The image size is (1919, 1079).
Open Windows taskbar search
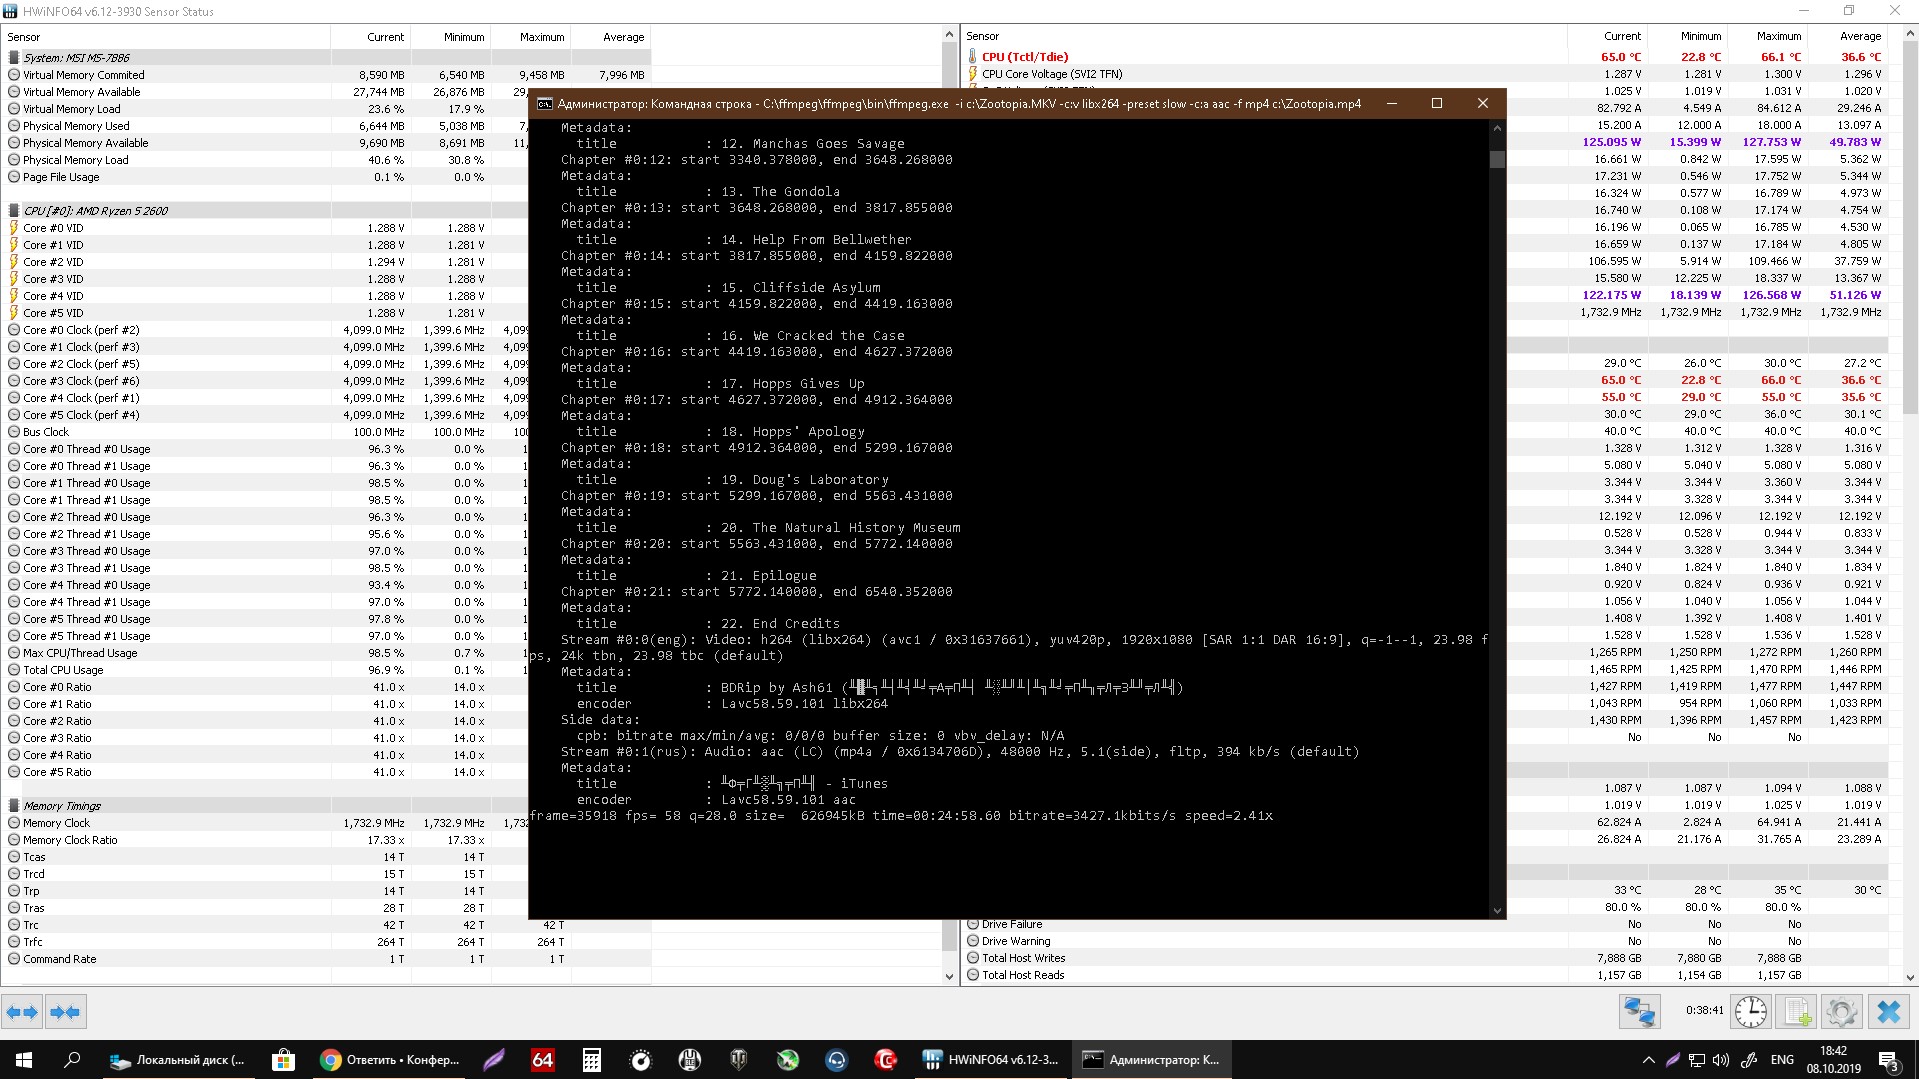[x=72, y=1060]
